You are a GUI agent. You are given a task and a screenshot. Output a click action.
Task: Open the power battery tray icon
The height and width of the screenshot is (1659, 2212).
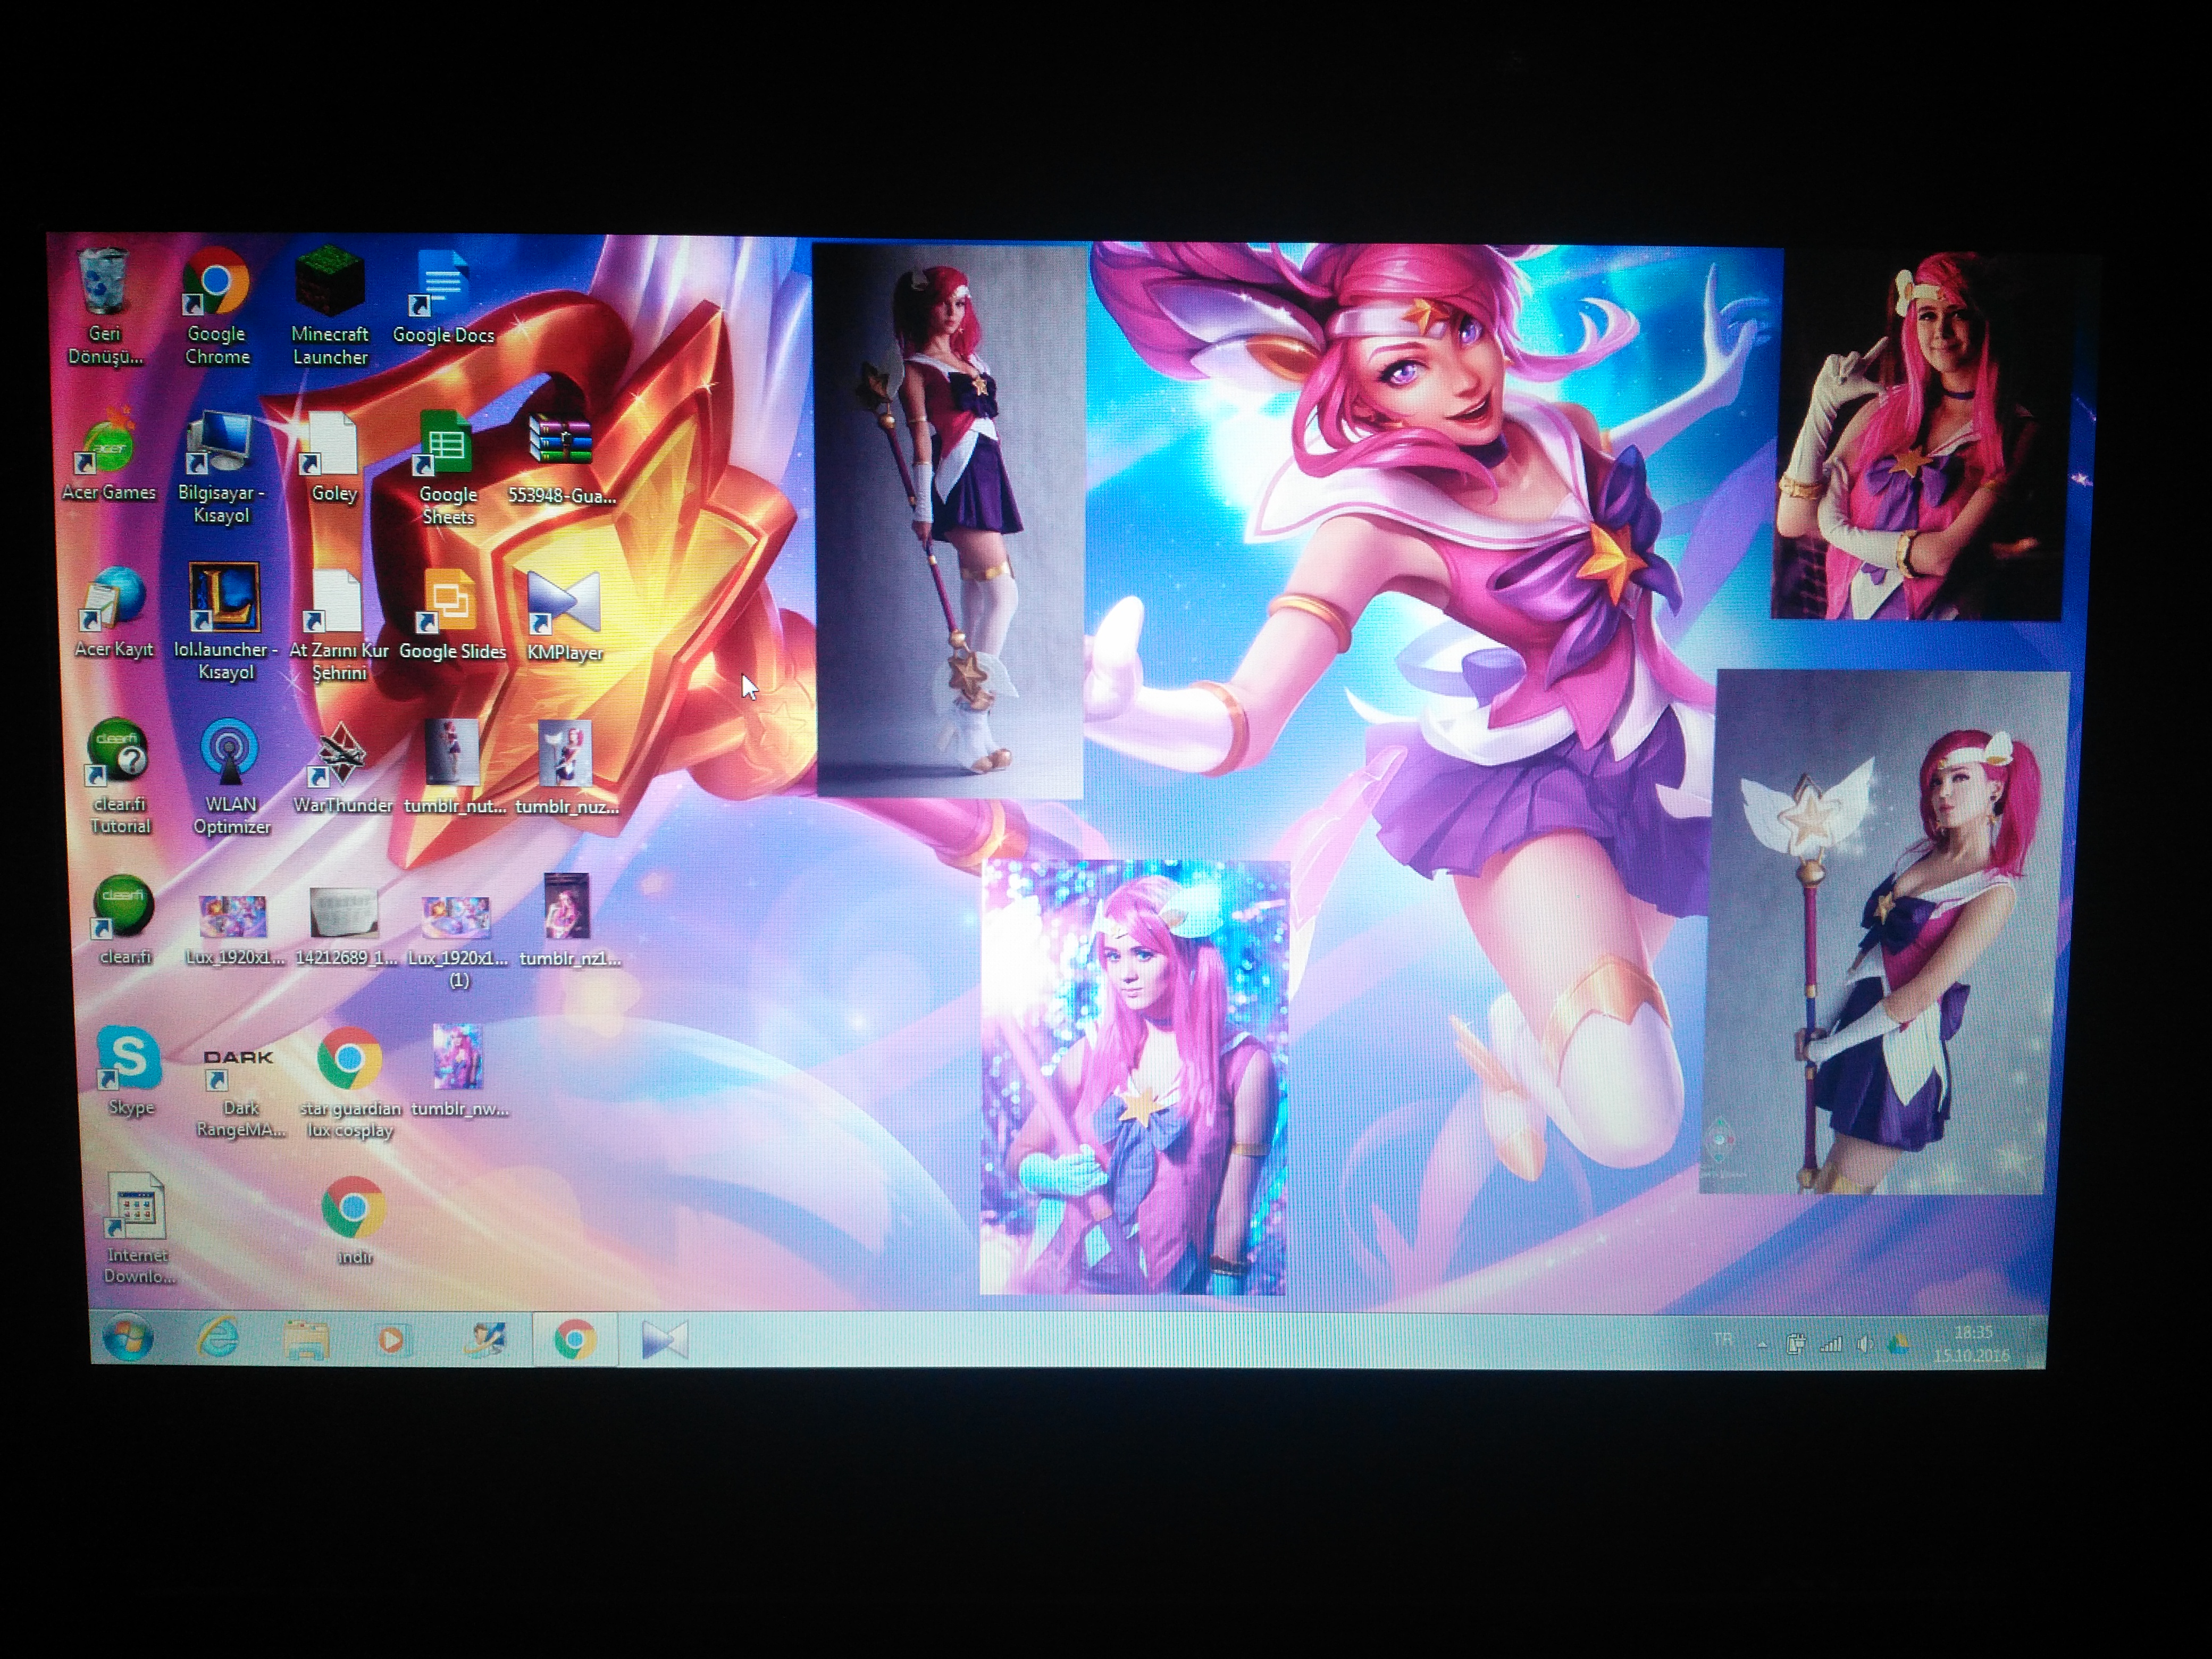[x=1795, y=1344]
